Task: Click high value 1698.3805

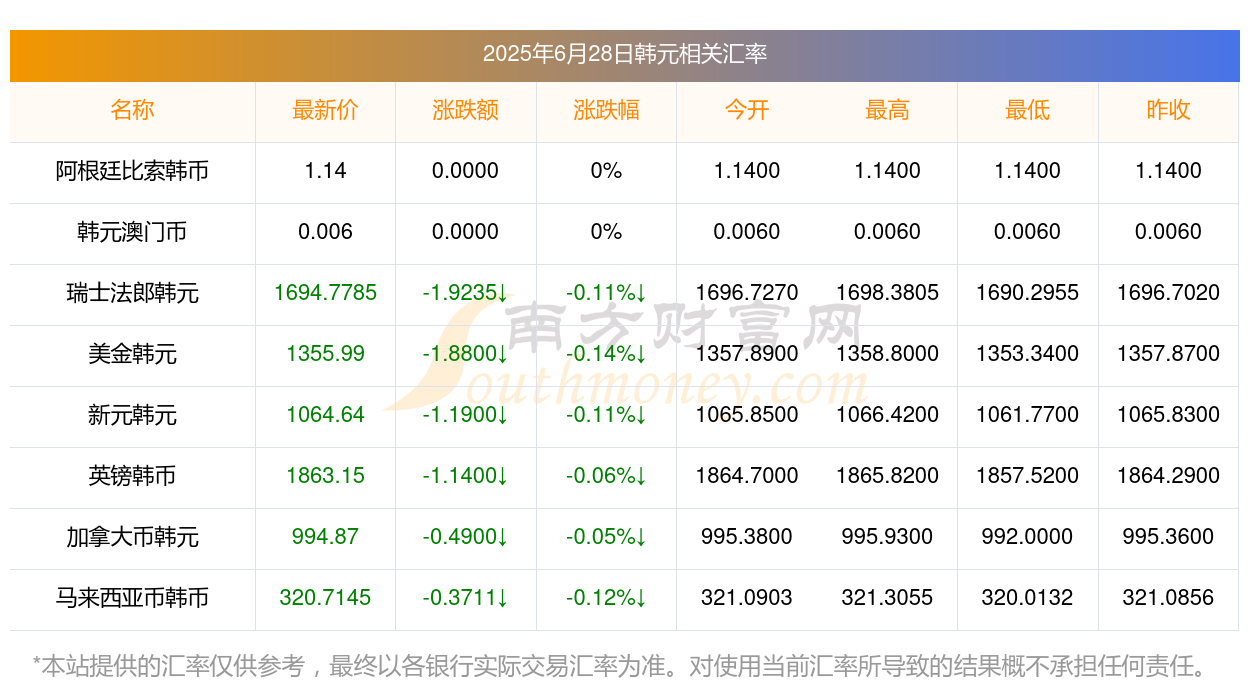Action: point(887,293)
